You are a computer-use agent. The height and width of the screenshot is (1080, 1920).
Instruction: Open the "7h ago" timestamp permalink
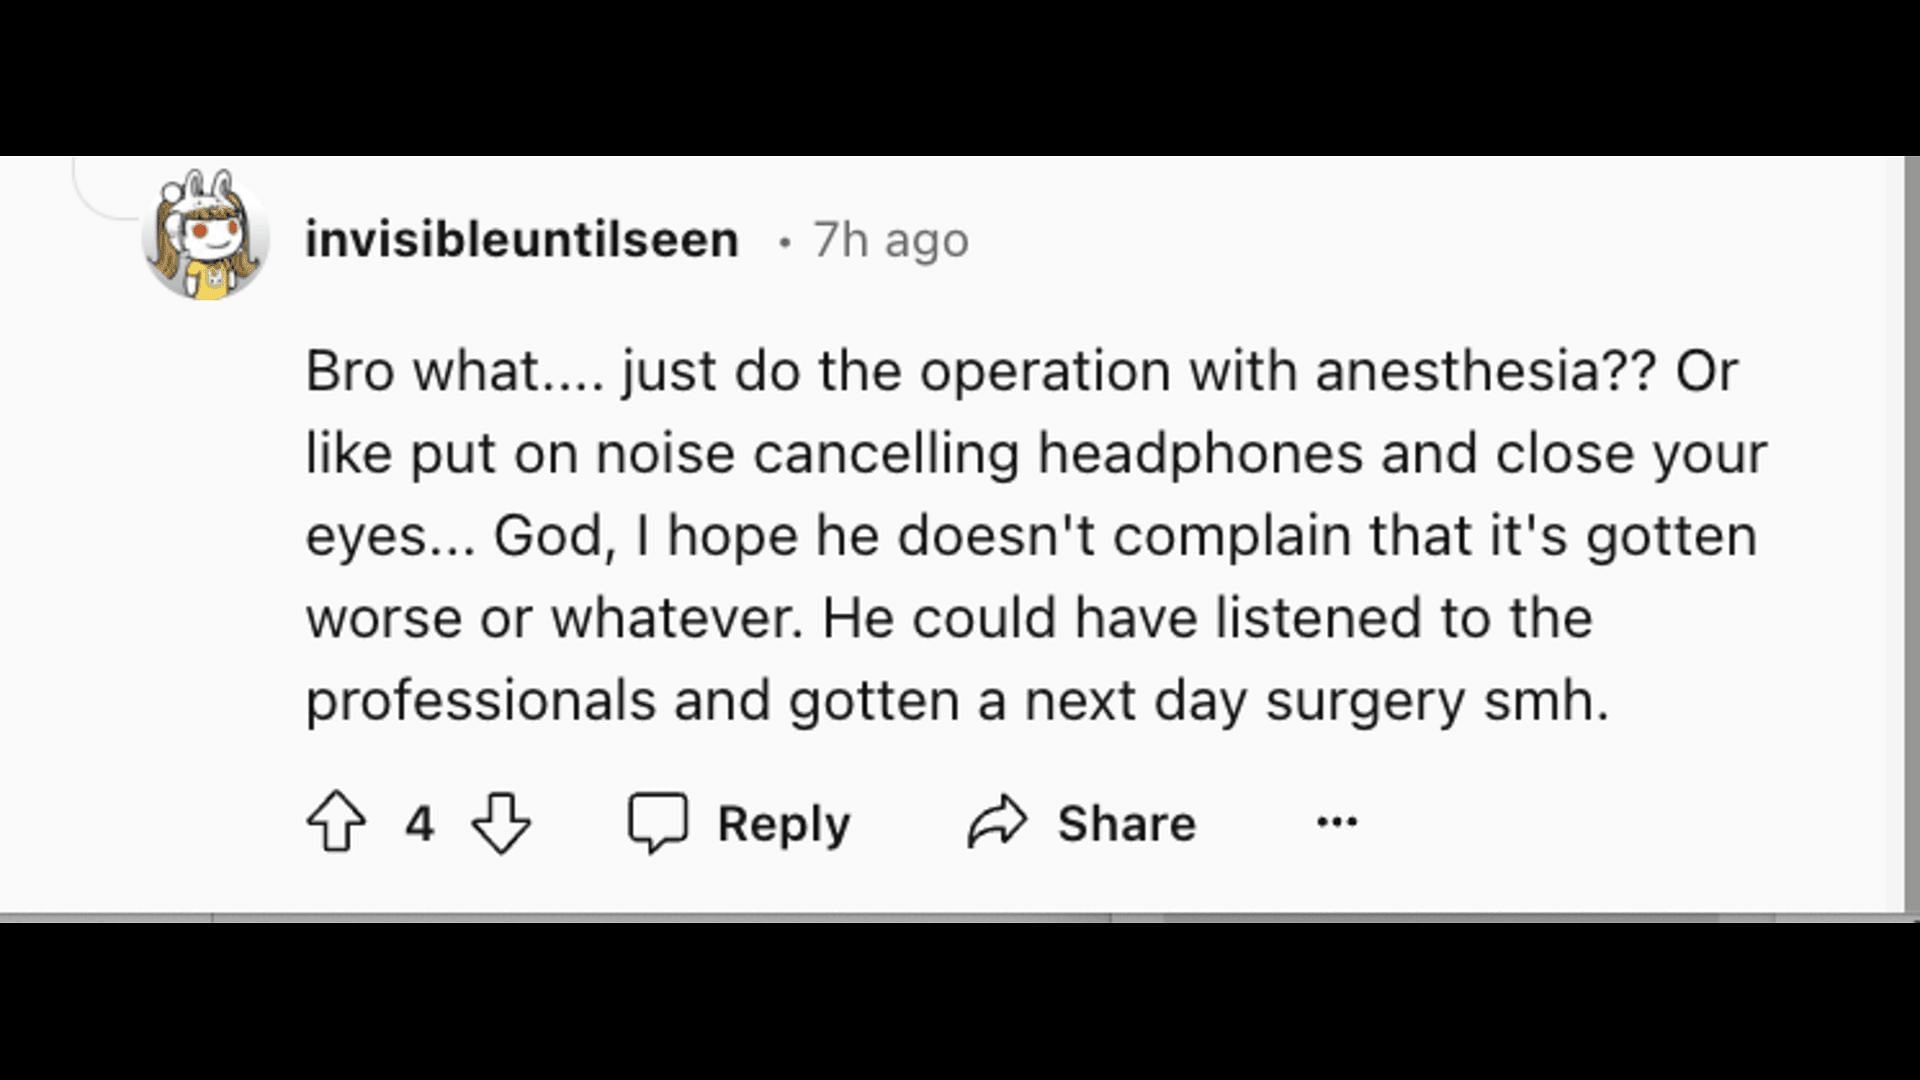pos(890,240)
